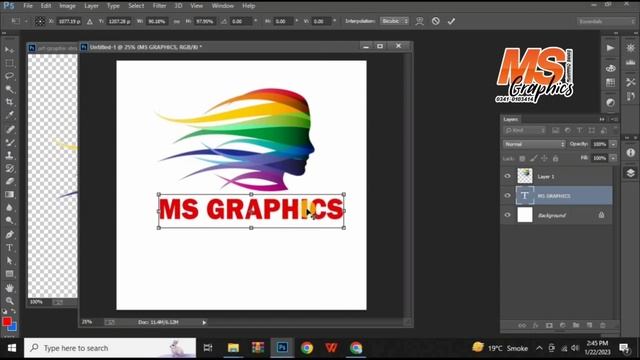Screen dimensions: 640x360
Task: Select the Move tool
Action: pos(9,50)
